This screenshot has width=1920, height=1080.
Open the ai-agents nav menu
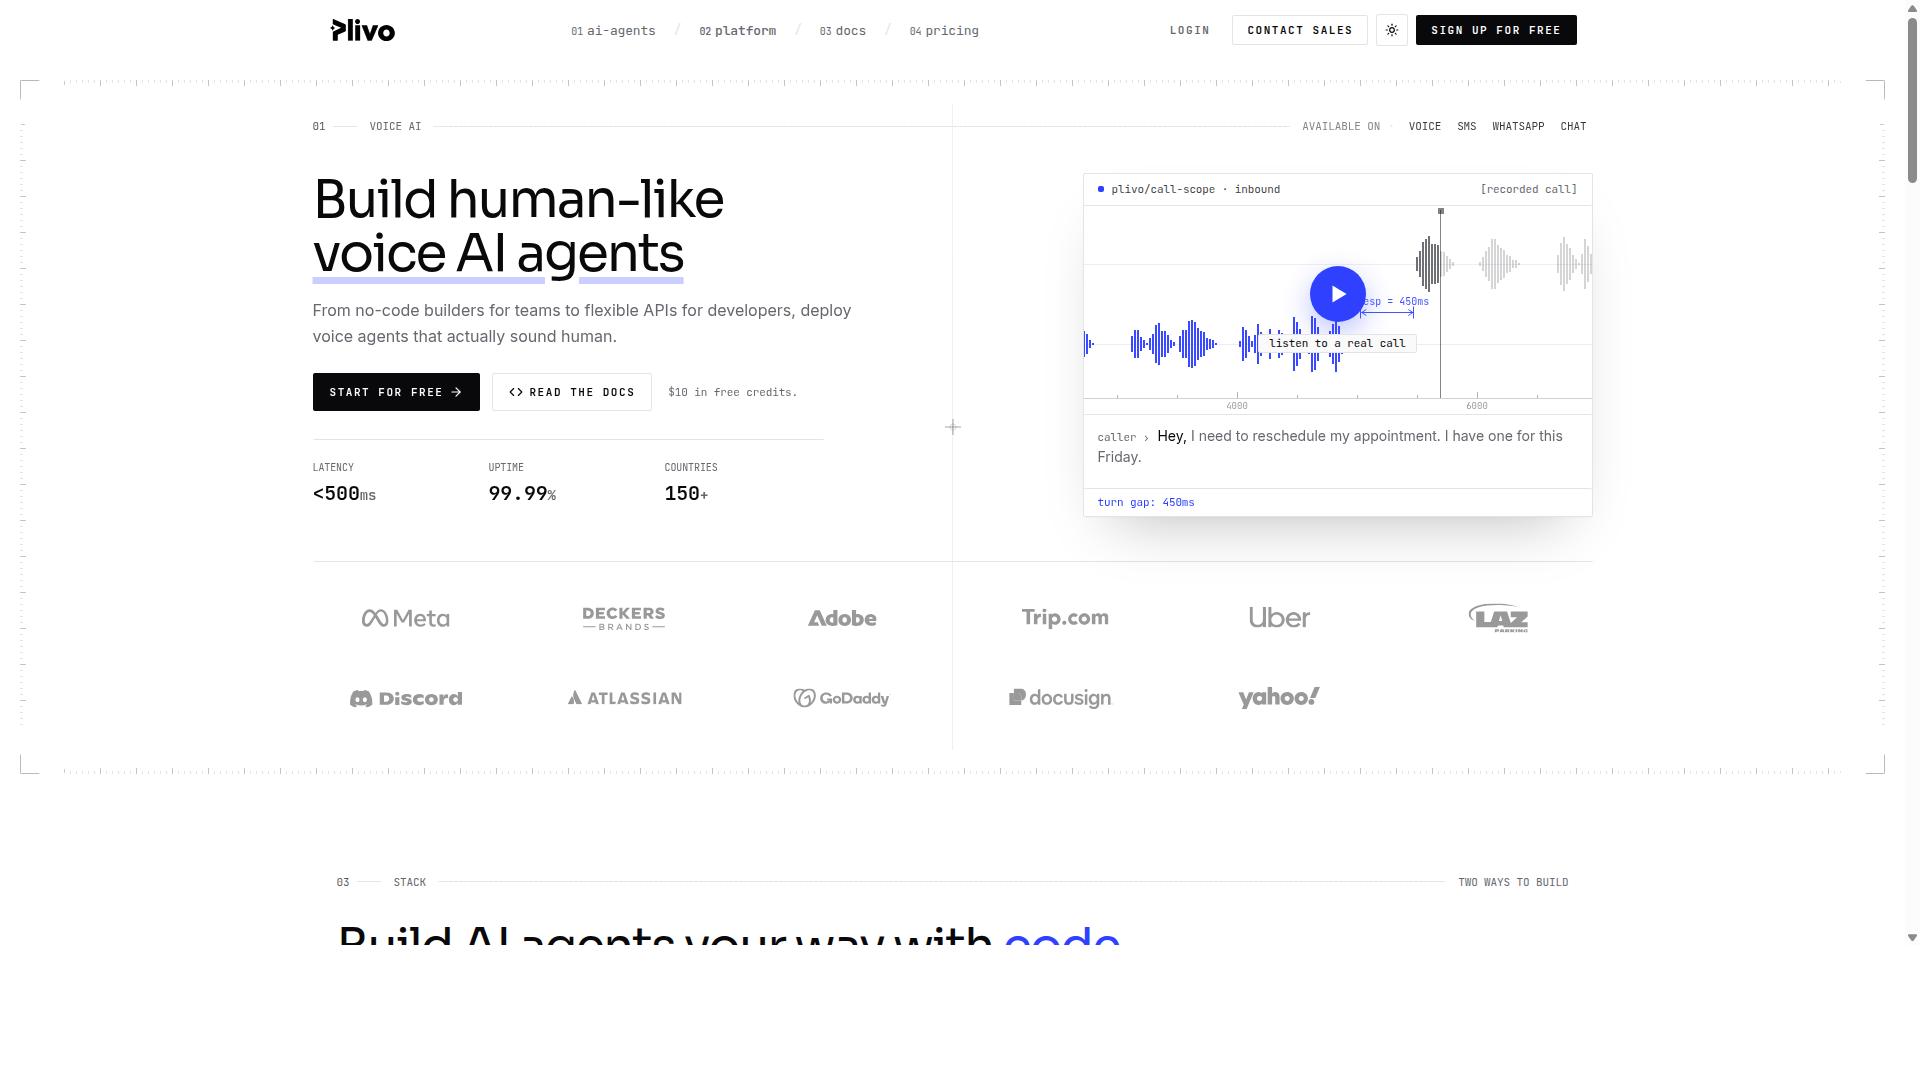point(613,31)
